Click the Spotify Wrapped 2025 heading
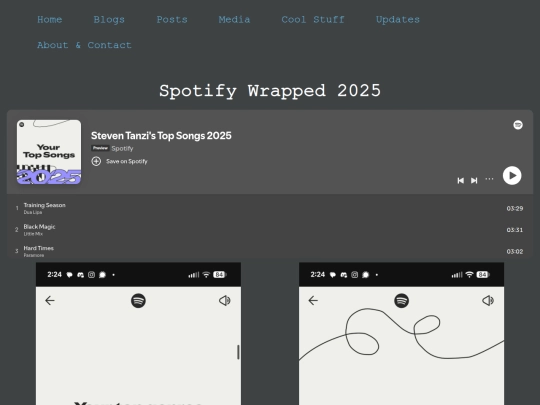 270,91
